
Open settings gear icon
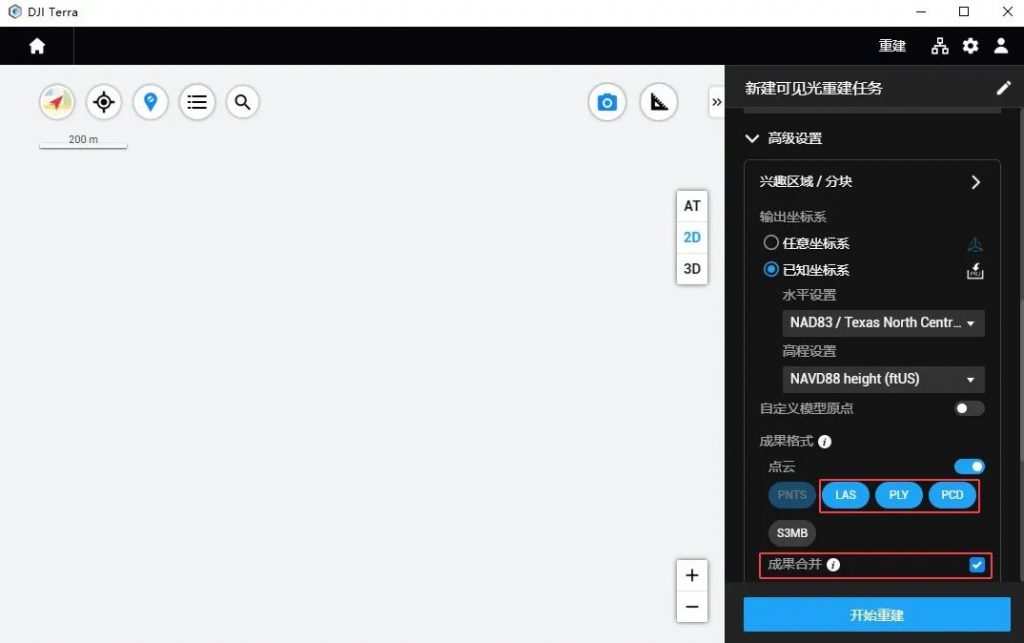[970, 46]
